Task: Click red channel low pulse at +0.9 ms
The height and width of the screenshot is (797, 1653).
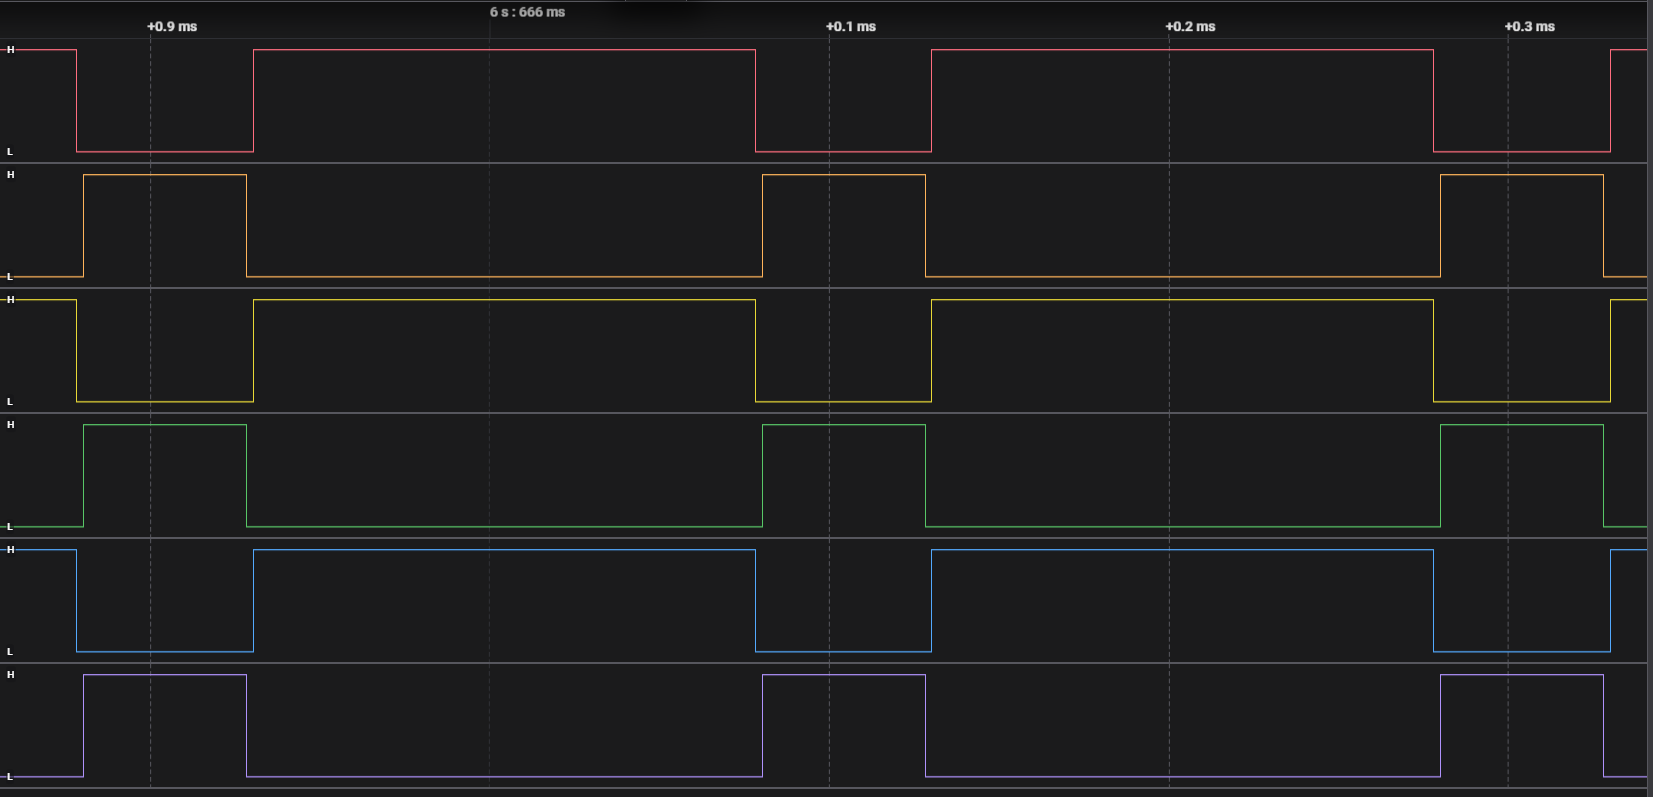Action: click(x=165, y=101)
